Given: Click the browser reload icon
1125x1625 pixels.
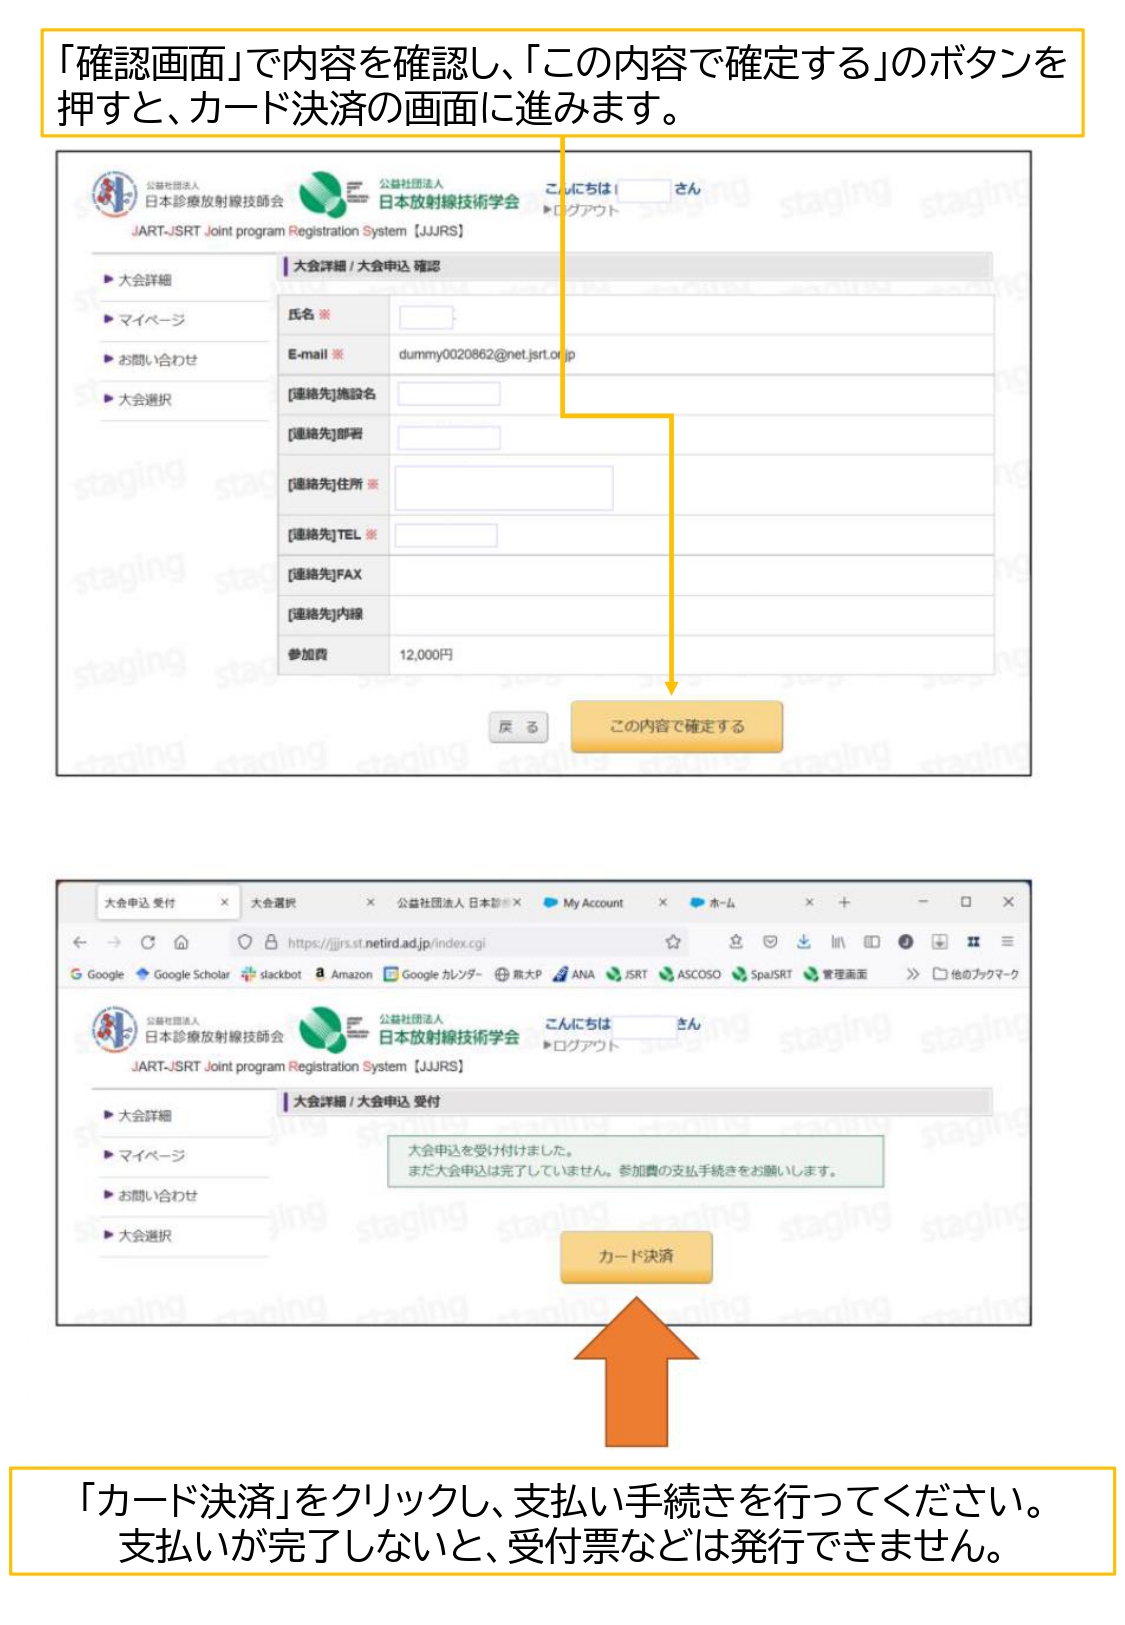Looking at the screenshot, I should 148,942.
